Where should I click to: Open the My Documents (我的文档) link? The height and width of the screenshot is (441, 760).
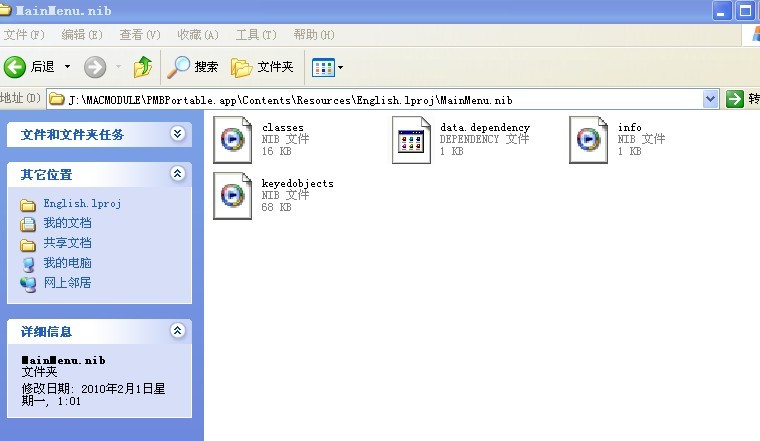click(x=67, y=223)
